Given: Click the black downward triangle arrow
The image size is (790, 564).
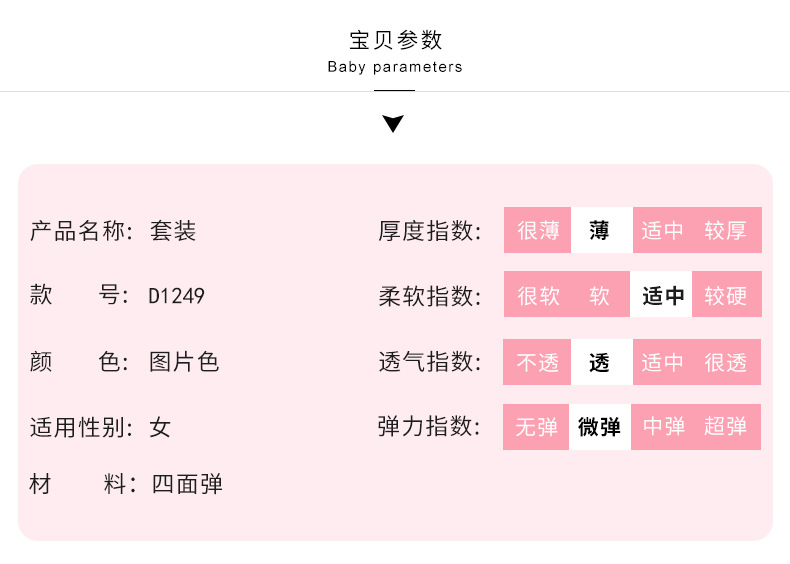Looking at the screenshot, I should coord(393,124).
